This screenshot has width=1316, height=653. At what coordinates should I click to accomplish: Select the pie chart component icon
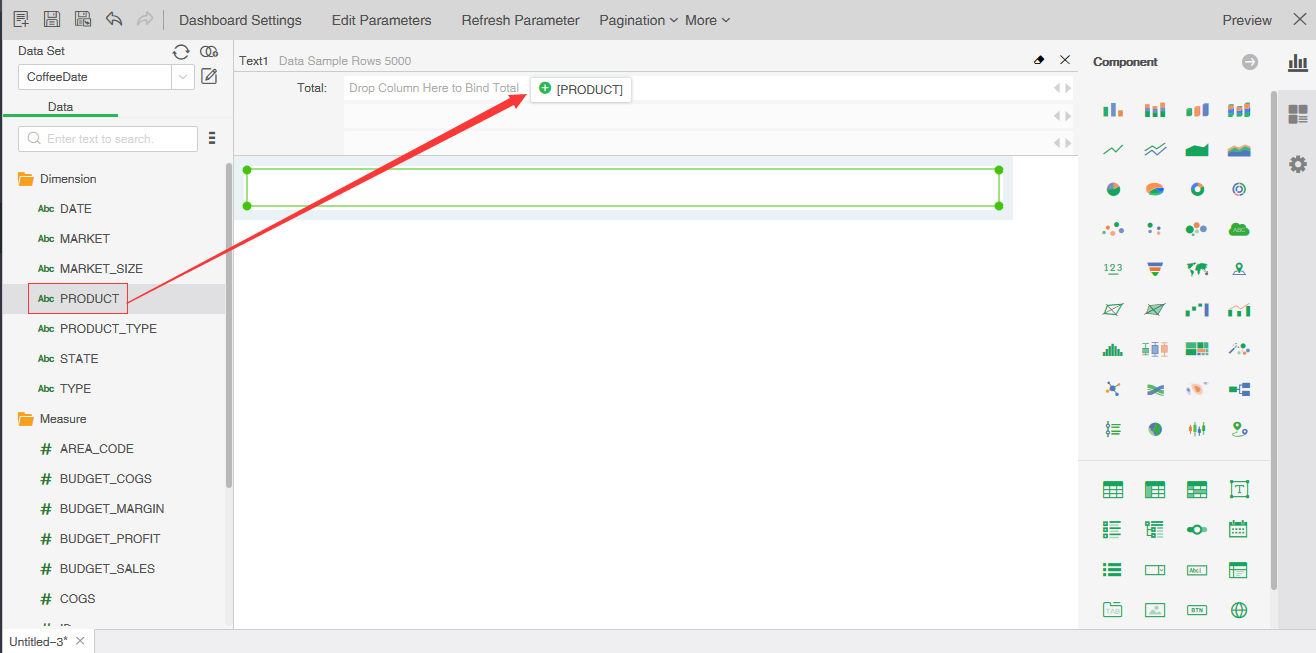pos(1113,189)
